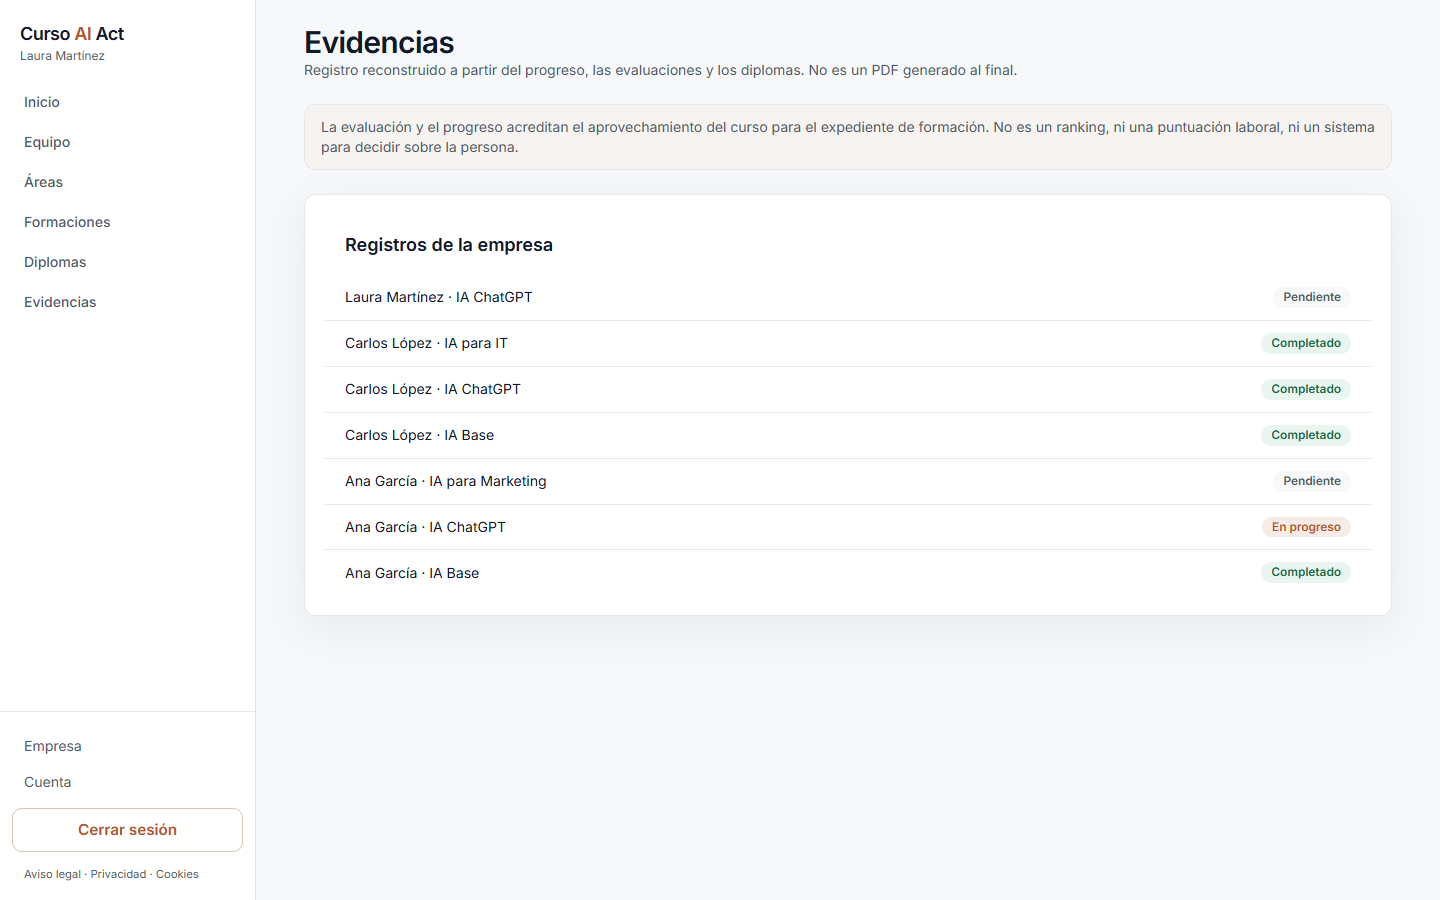Viewport: 1440px width, 900px height.
Task: Select row Carlos López · IA Base
Action: [x=848, y=435]
